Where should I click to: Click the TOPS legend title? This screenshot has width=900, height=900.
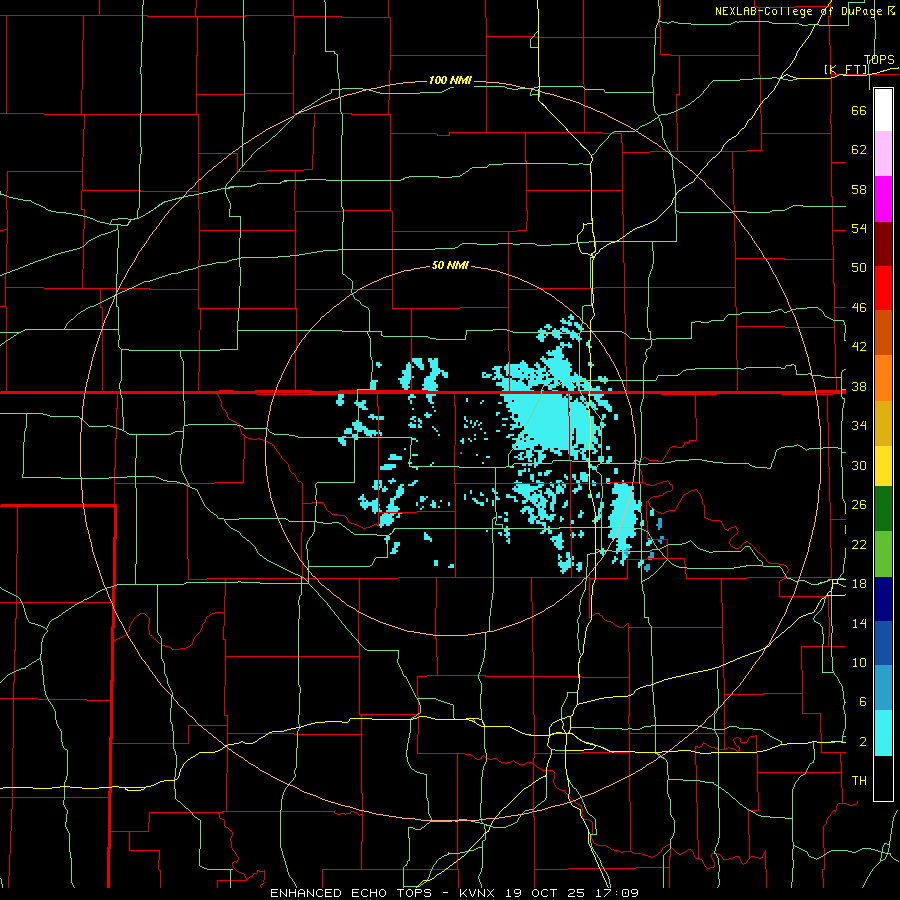(879, 60)
